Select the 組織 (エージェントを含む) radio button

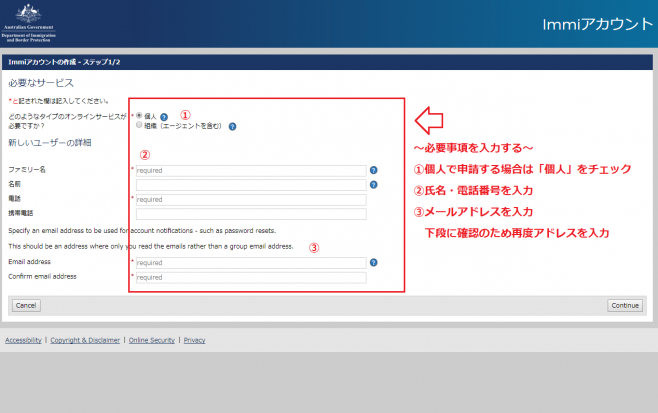click(139, 126)
